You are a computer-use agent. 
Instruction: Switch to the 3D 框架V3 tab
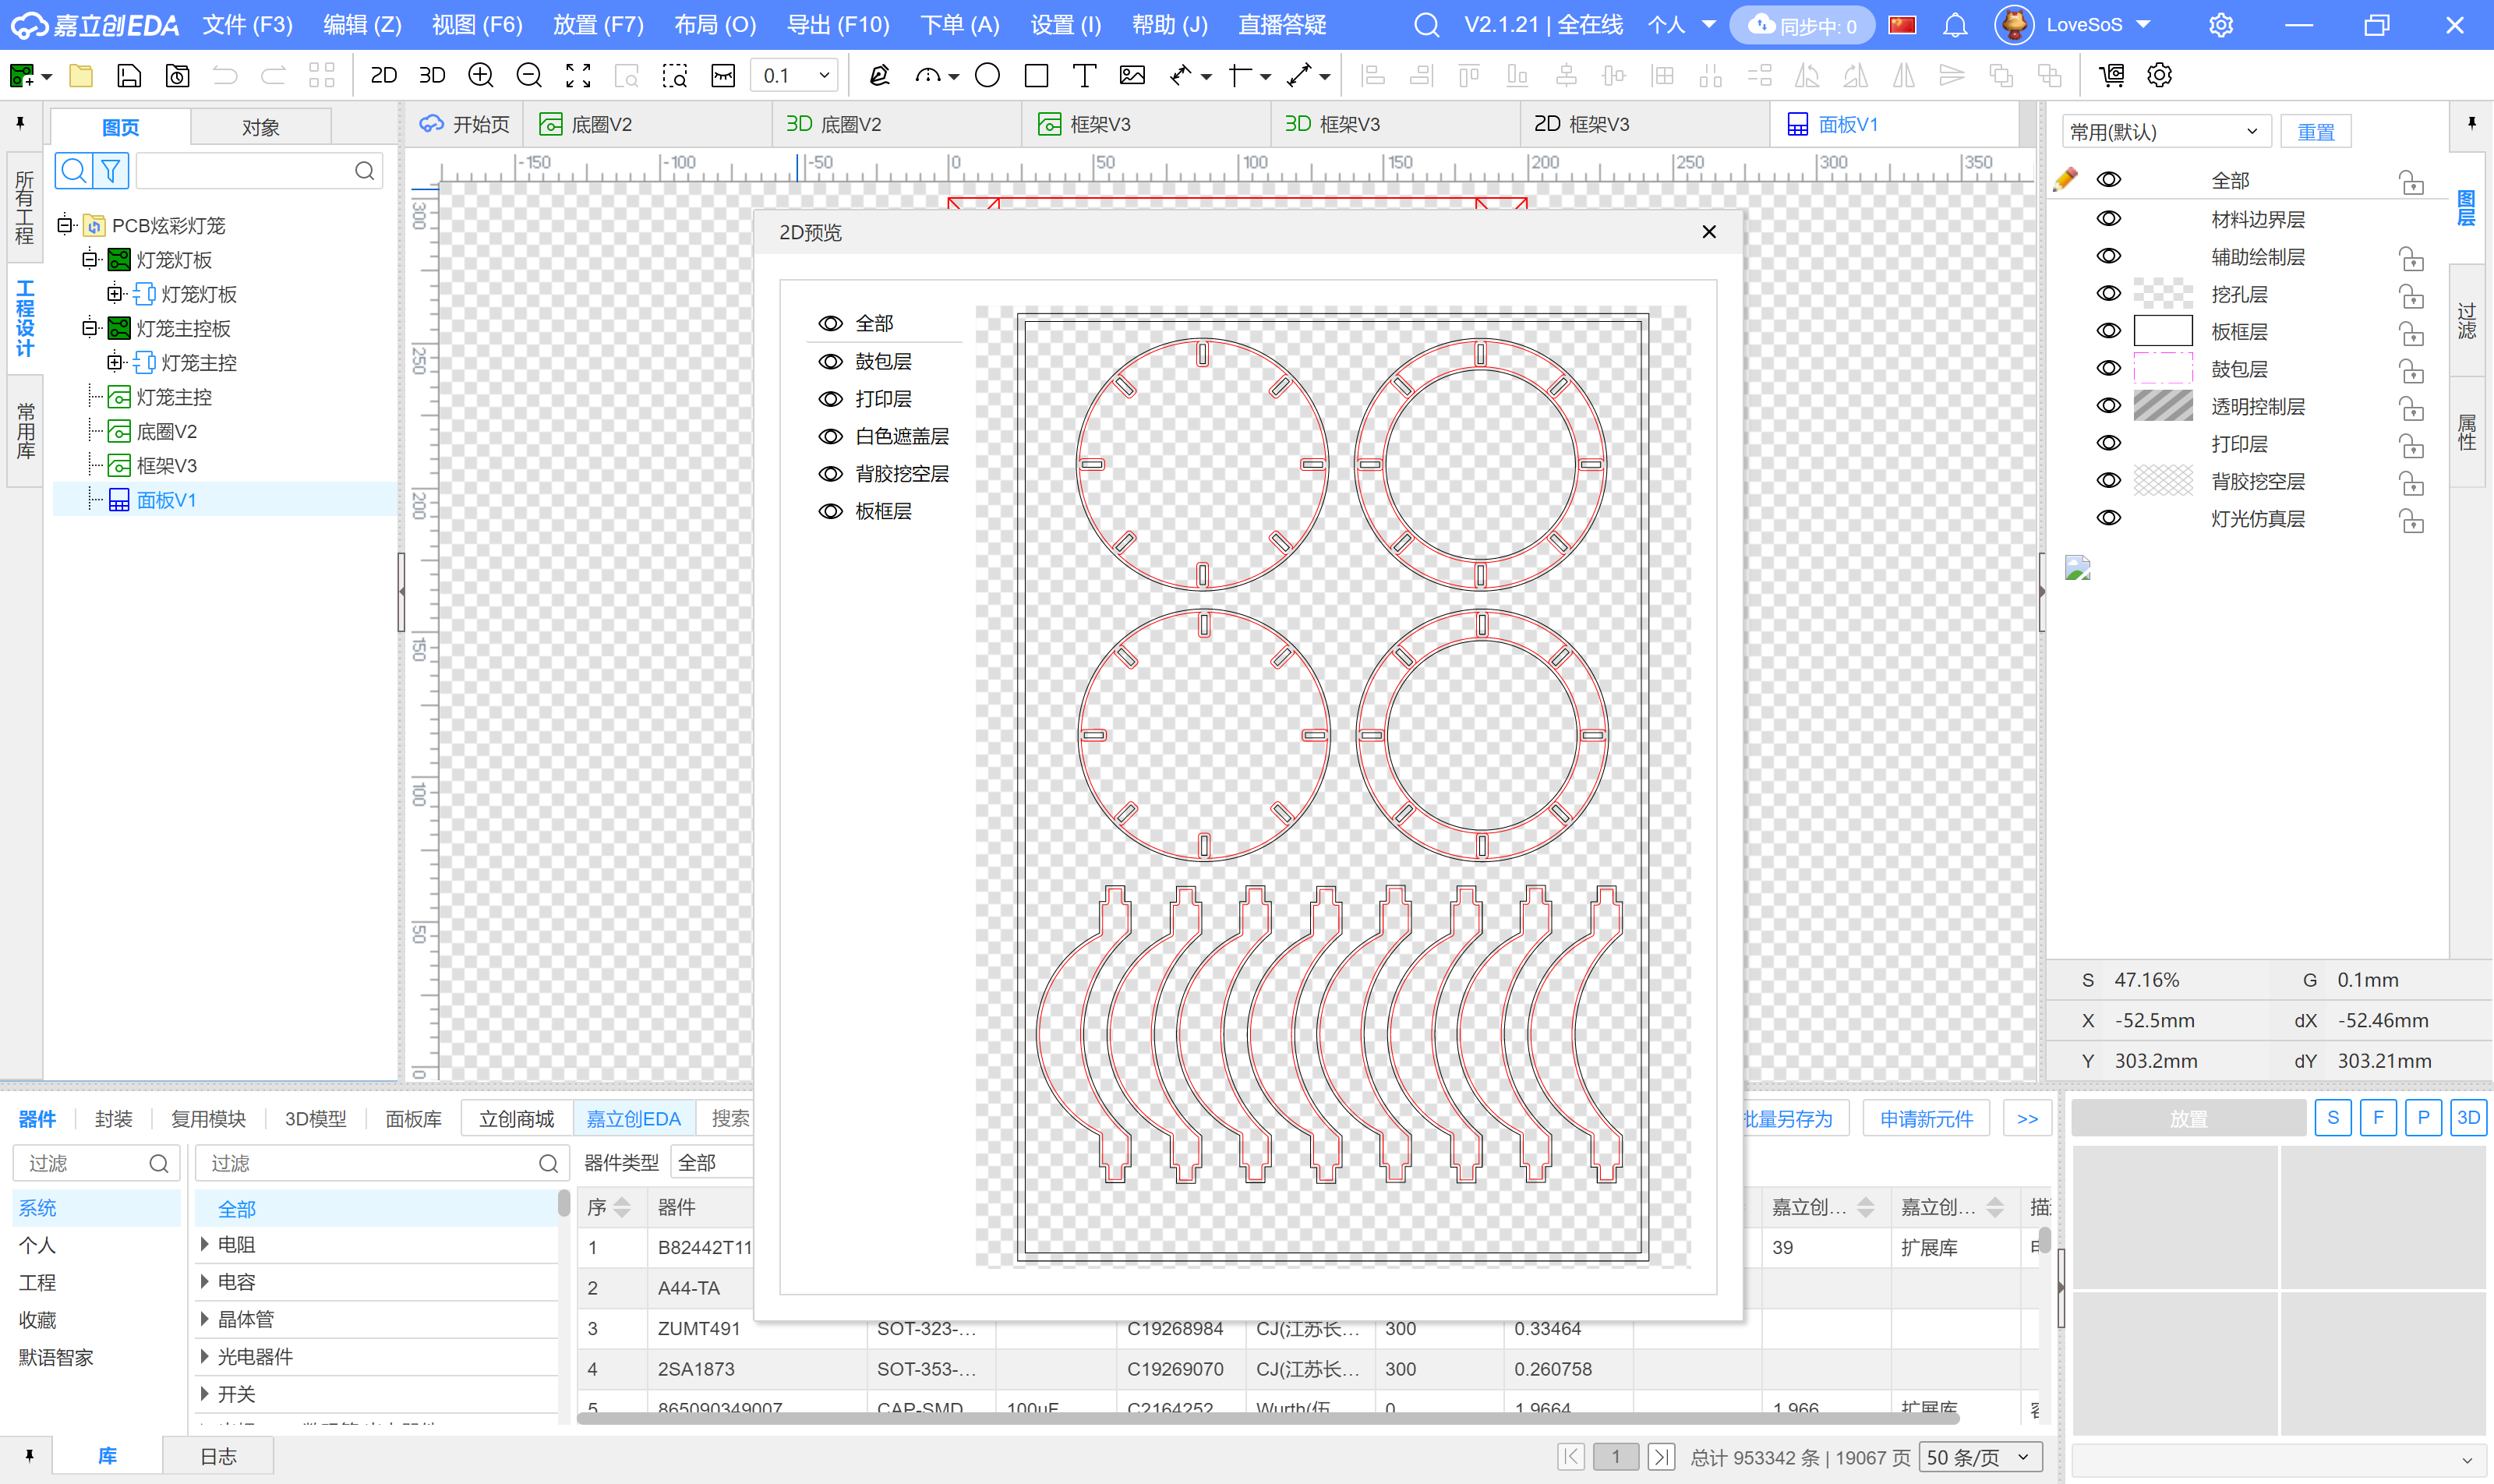point(1331,124)
